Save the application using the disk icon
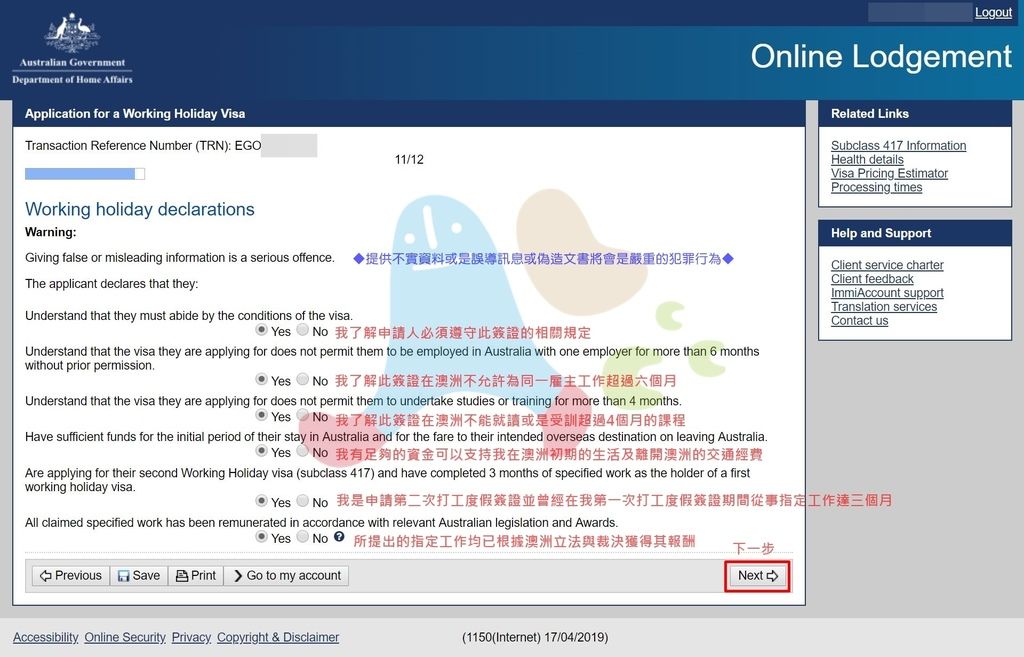Viewport: 1024px width, 657px height. coord(138,575)
